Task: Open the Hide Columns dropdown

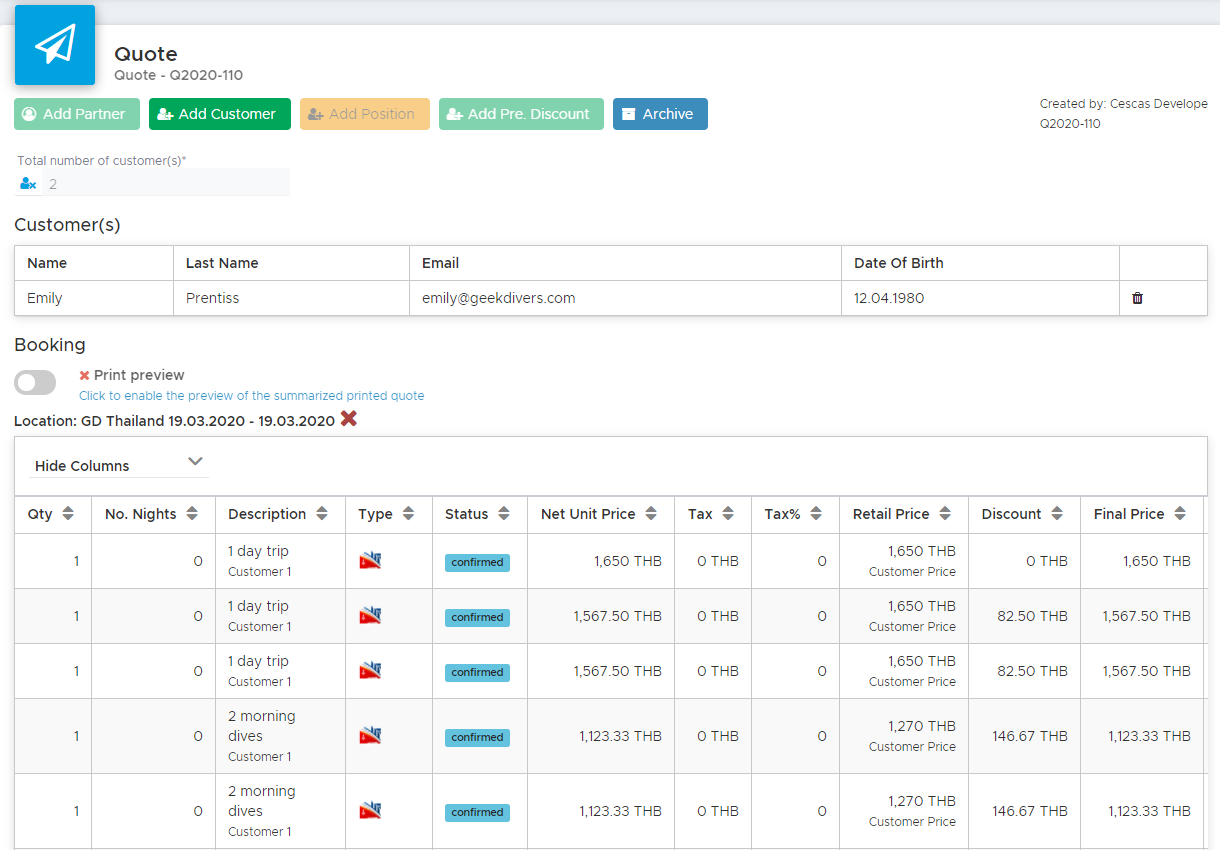Action: coord(119,465)
